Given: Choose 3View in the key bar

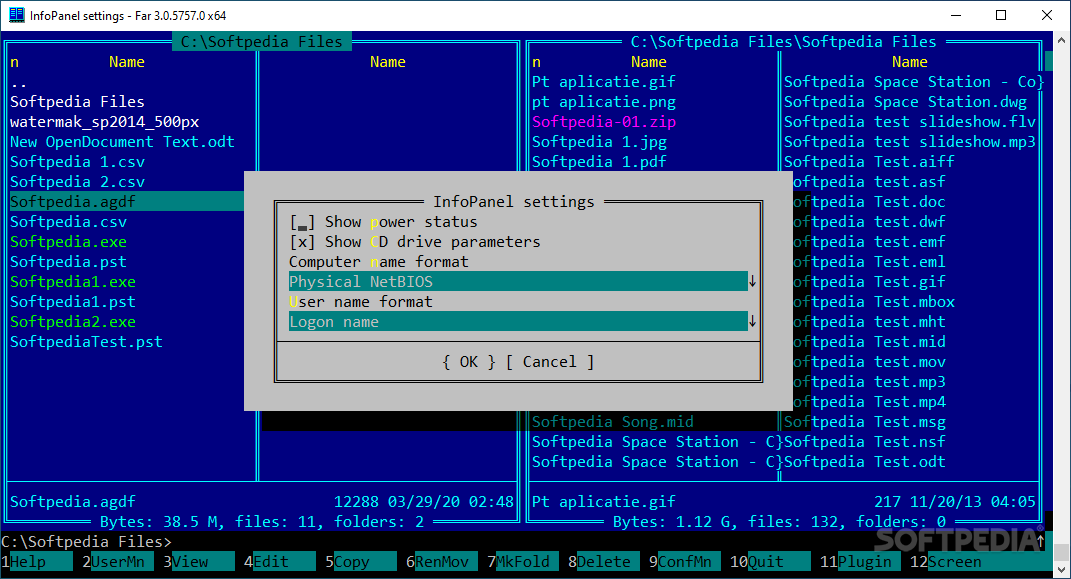Looking at the screenshot, I should 198,562.
